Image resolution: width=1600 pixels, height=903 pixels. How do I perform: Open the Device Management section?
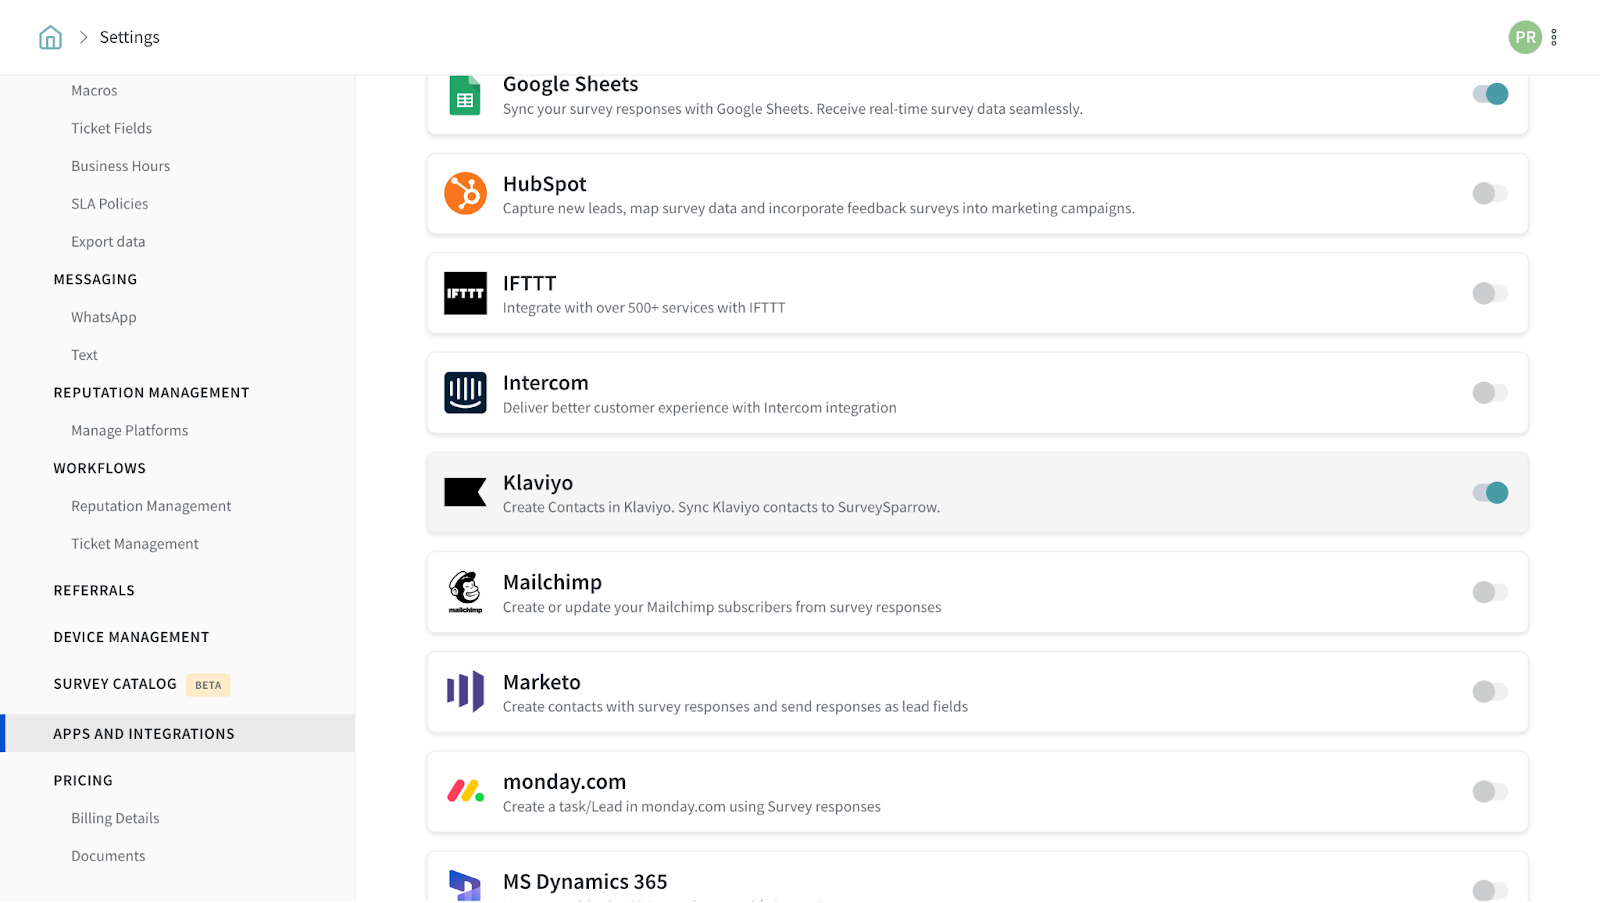(131, 637)
